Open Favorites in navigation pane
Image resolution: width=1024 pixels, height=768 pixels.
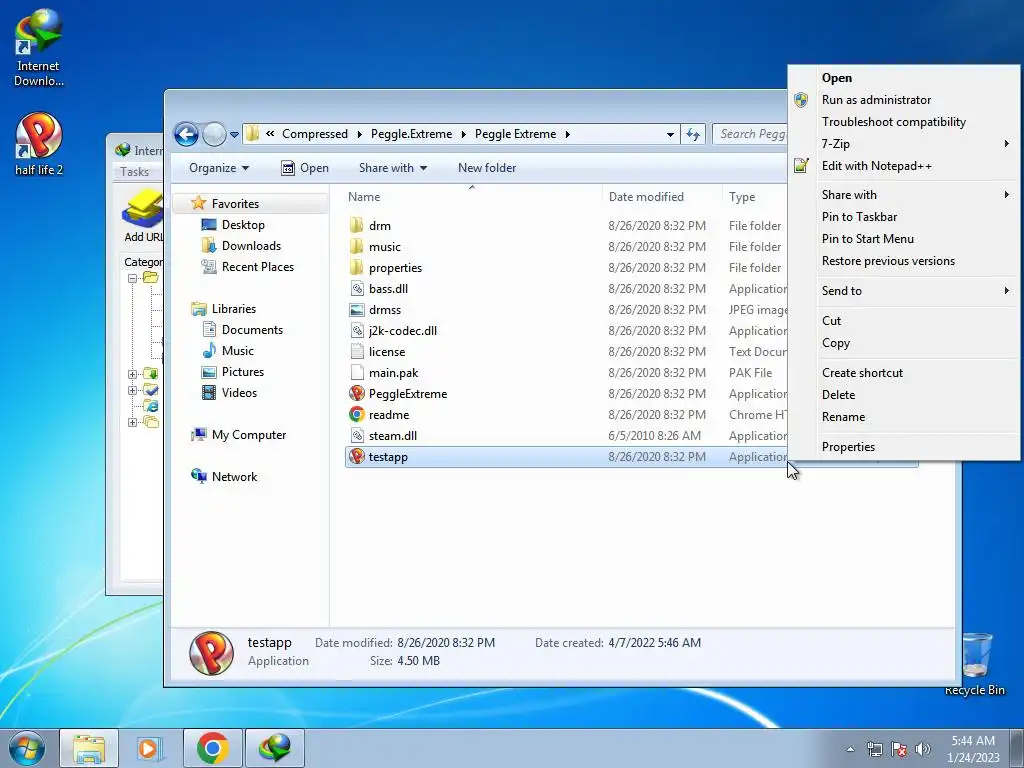pos(235,204)
